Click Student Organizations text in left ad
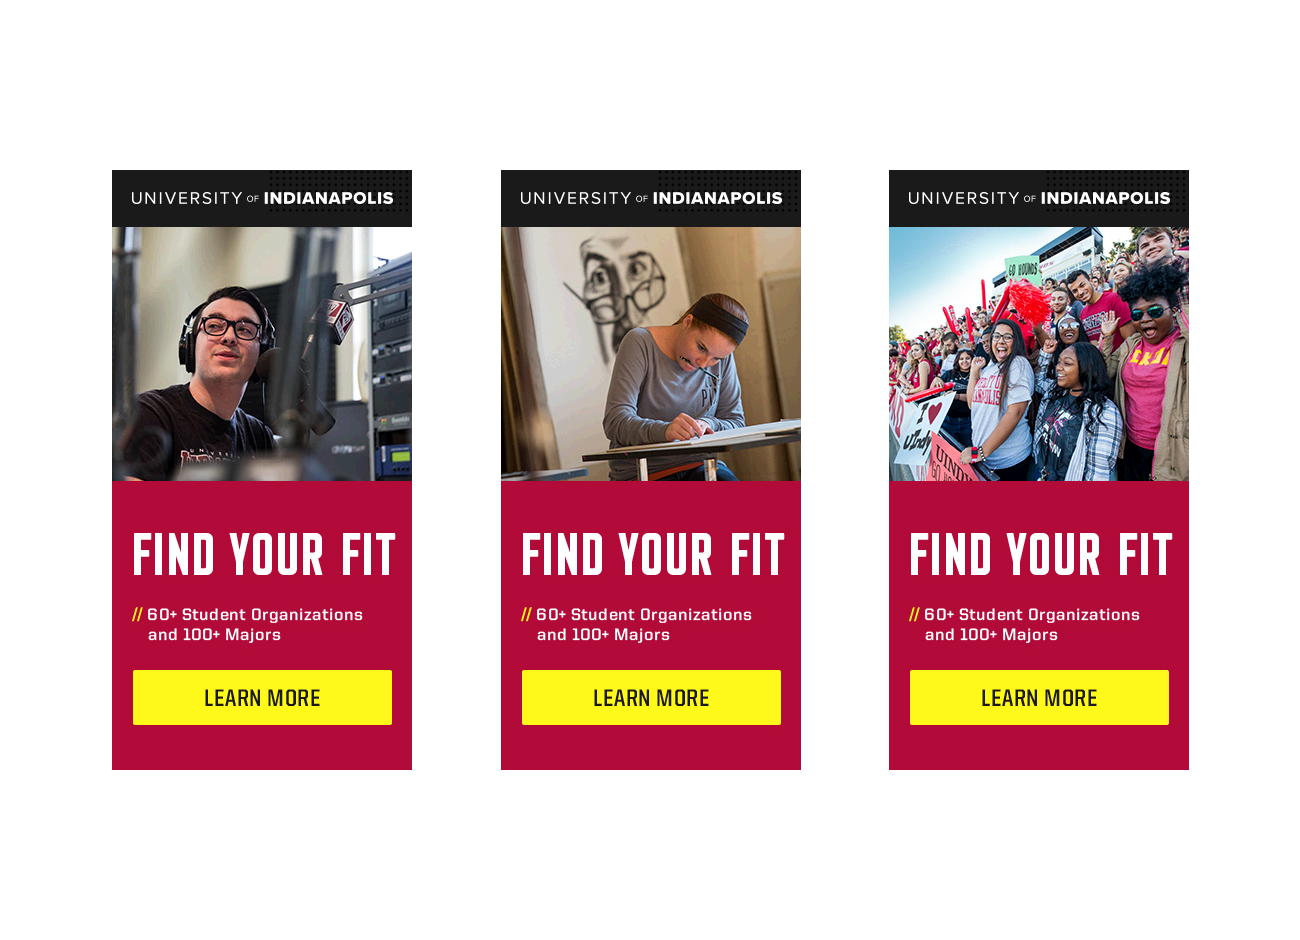This screenshot has width=1300, height=940. (272, 614)
